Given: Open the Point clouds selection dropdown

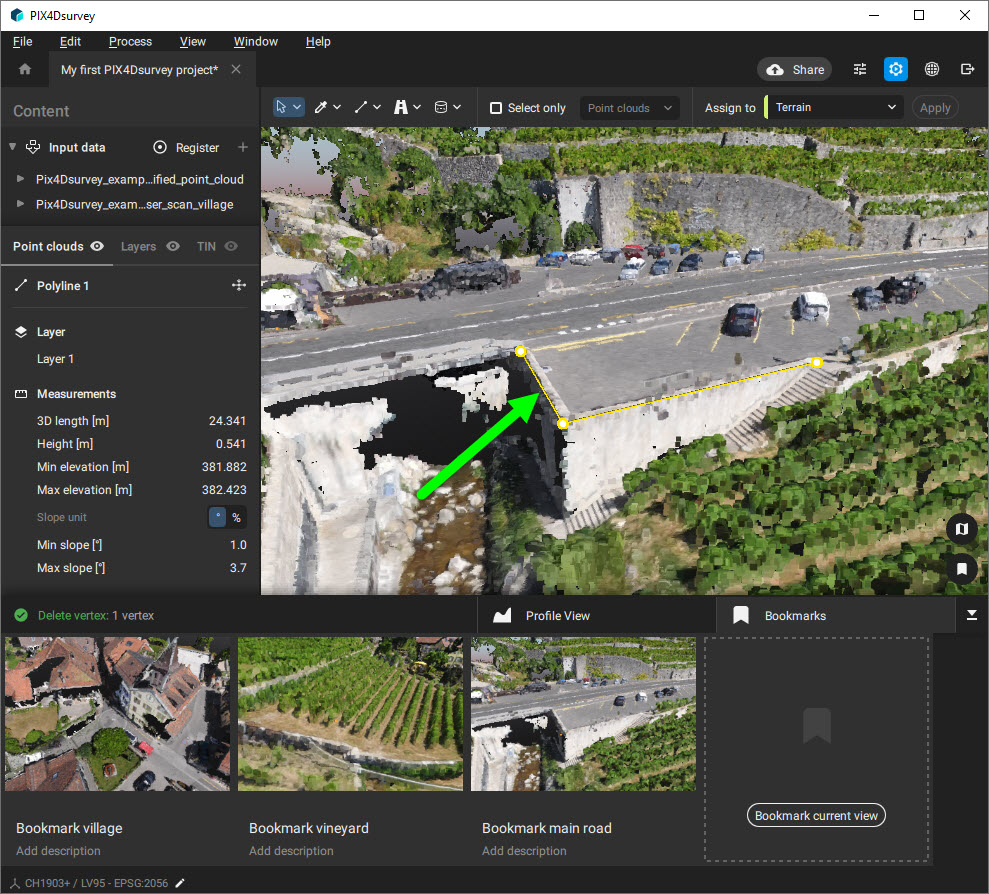Looking at the screenshot, I should 629,107.
